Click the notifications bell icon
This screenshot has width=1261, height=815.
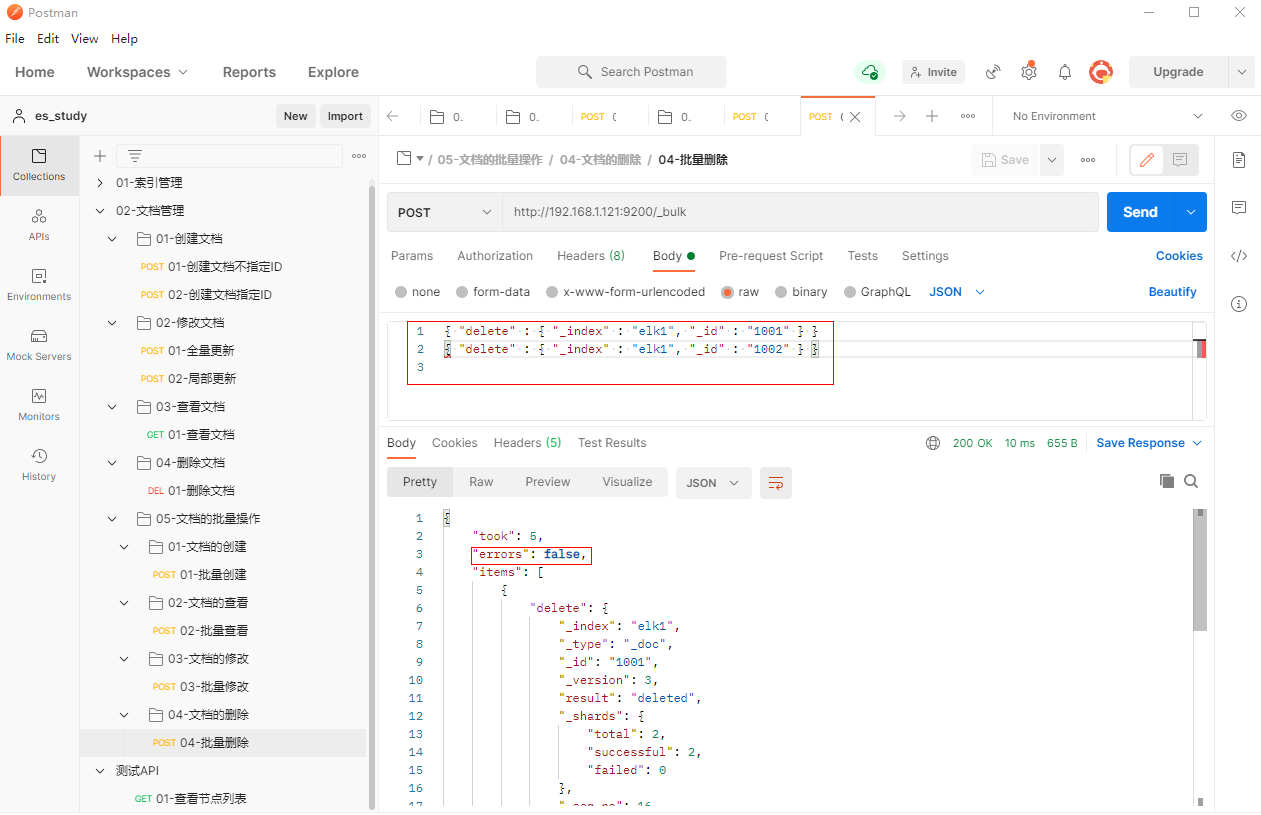point(1065,72)
